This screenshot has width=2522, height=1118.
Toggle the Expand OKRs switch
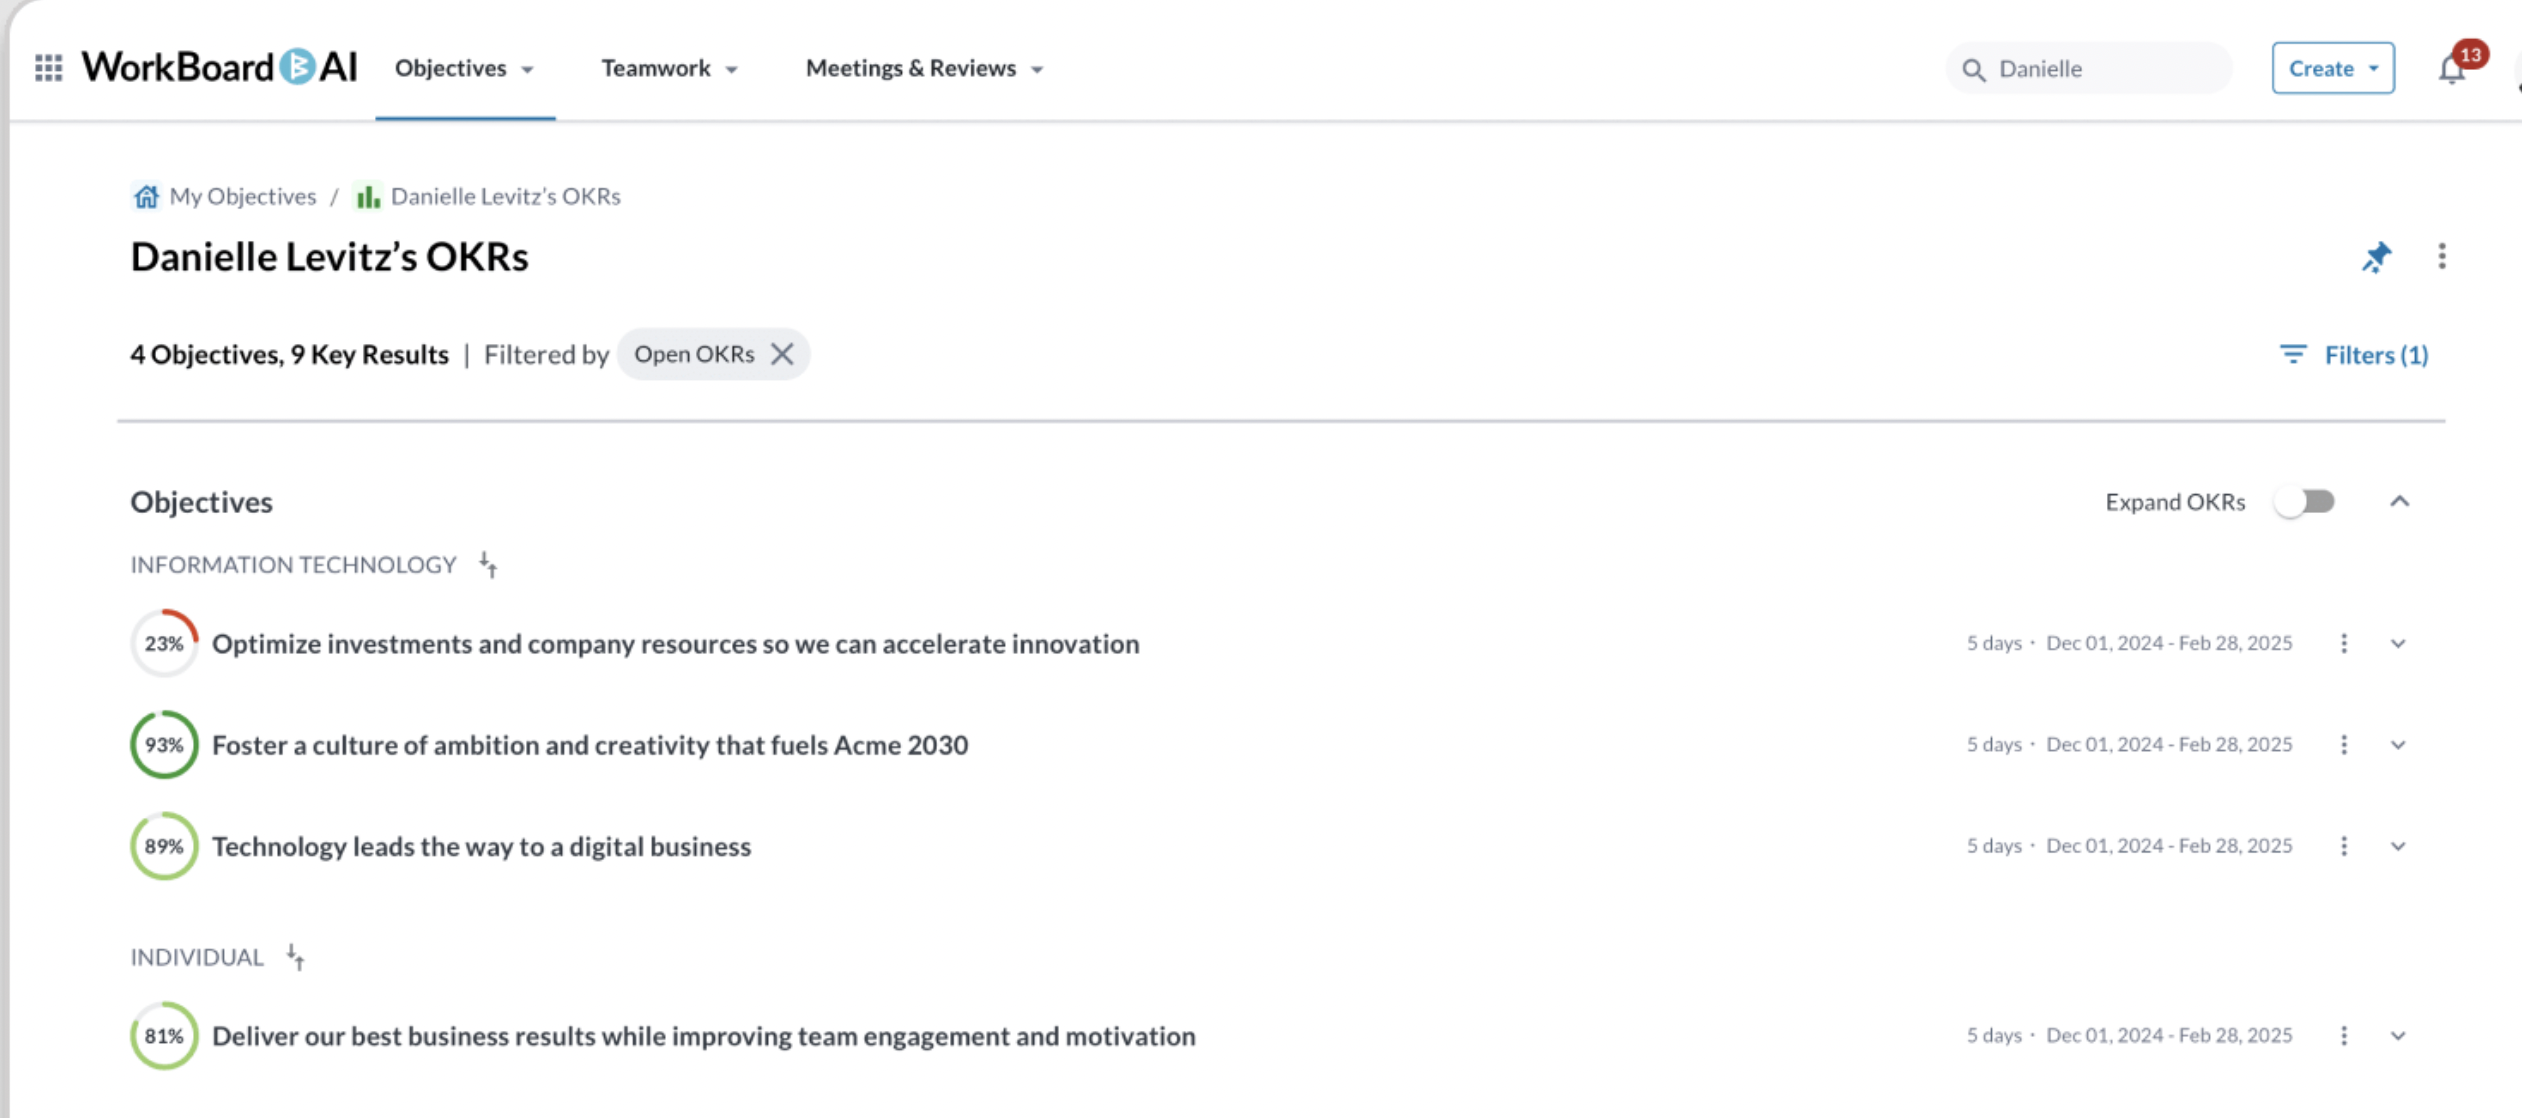pos(2305,501)
